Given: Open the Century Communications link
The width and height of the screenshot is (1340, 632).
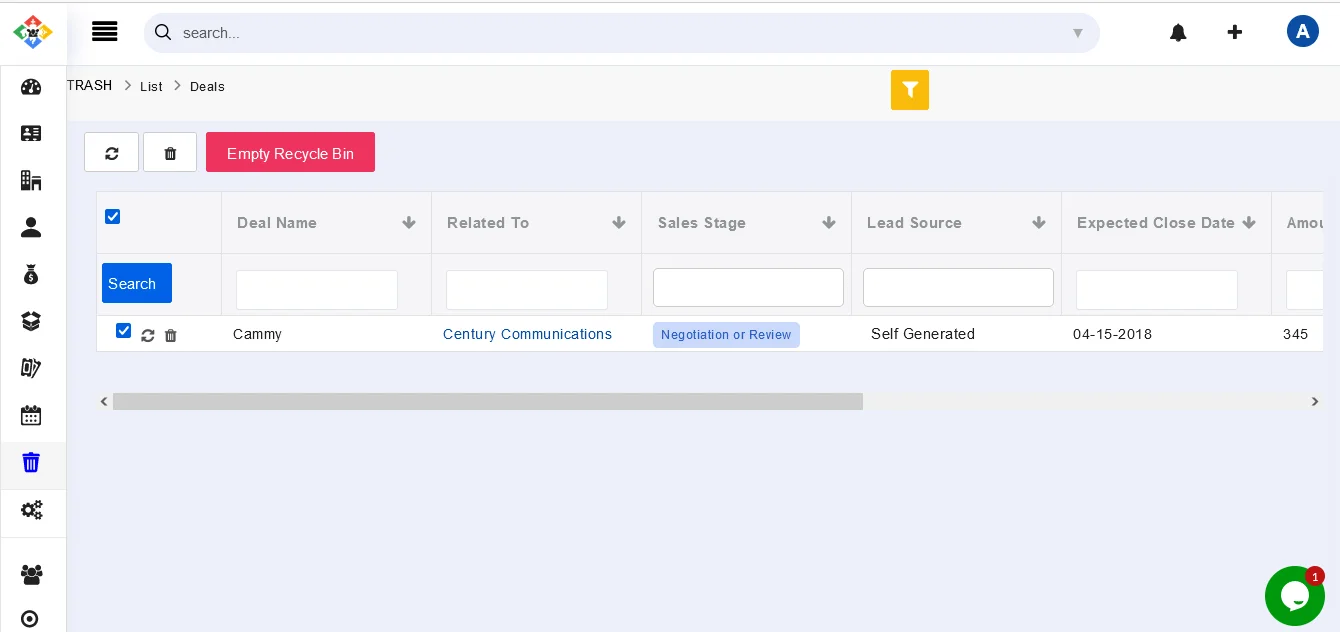Looking at the screenshot, I should [x=527, y=334].
